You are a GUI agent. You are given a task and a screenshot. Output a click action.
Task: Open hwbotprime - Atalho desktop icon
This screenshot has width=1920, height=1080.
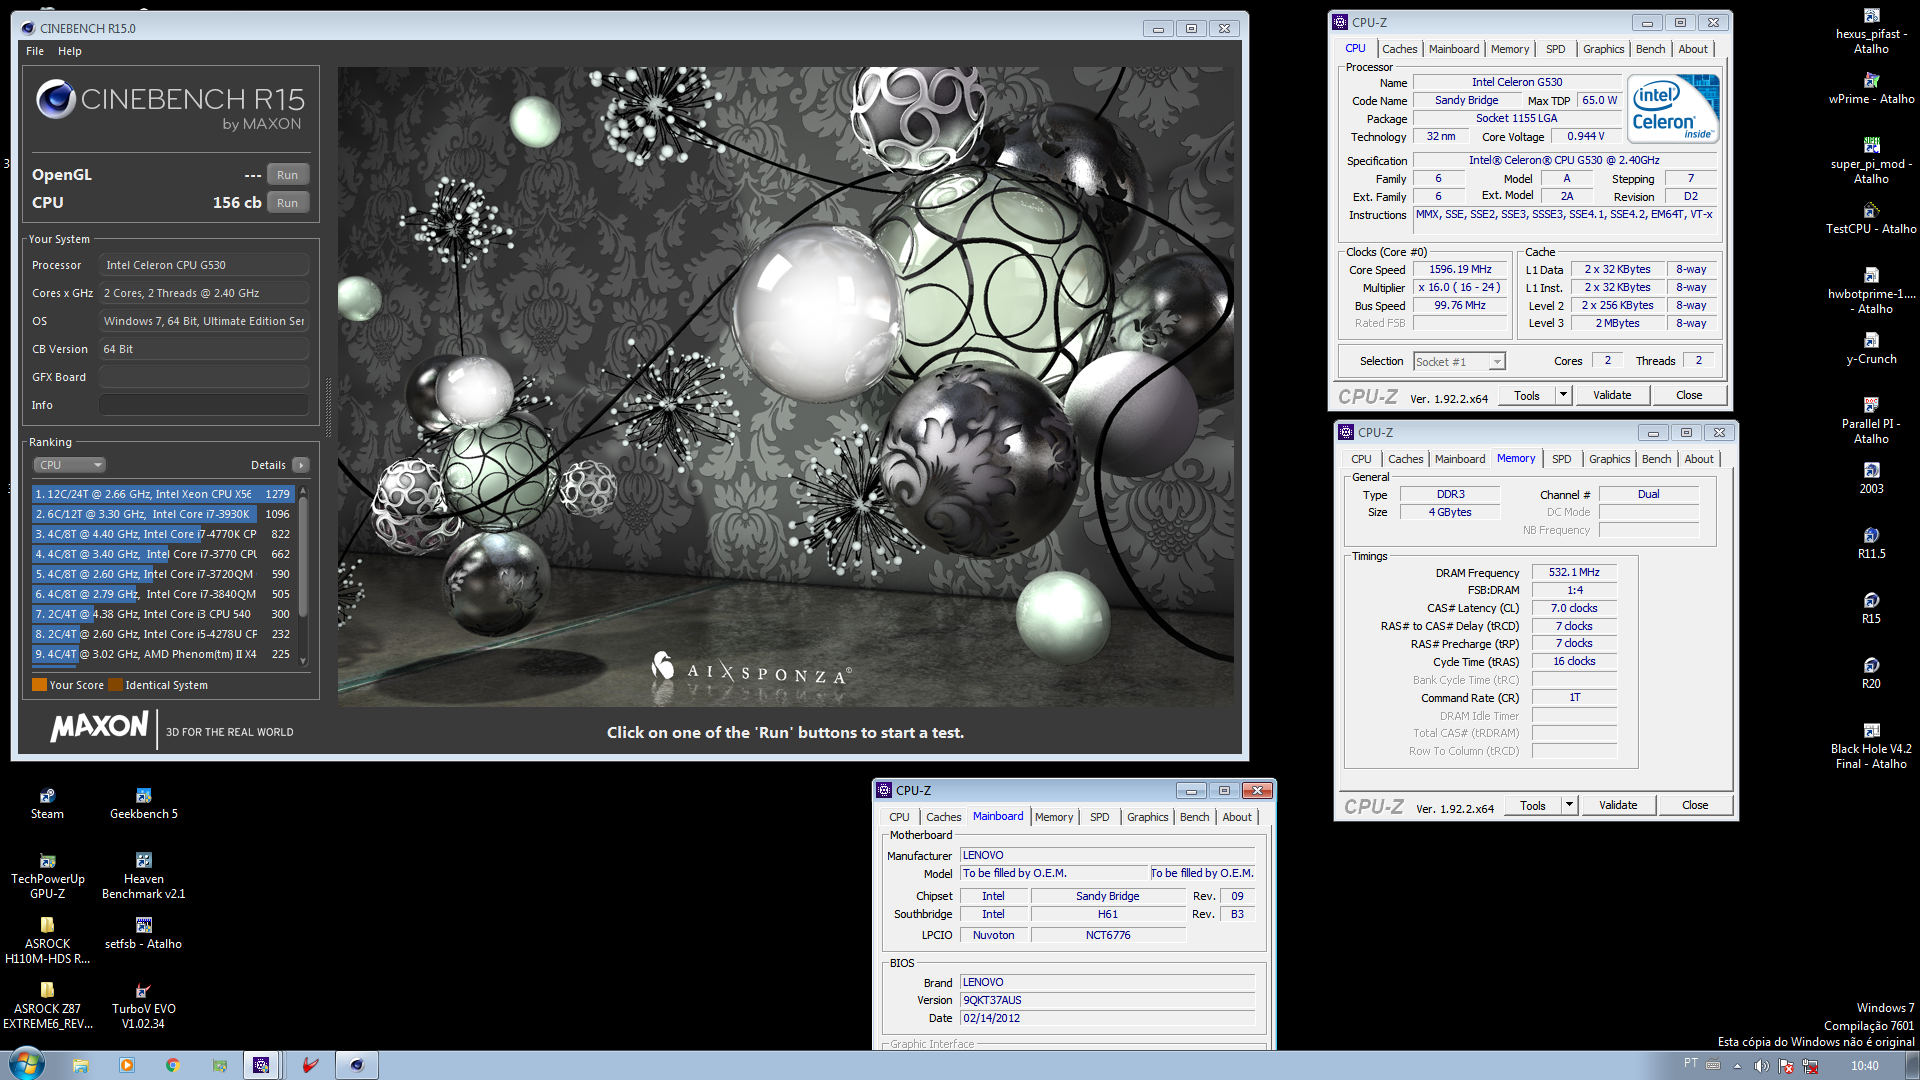click(1871, 292)
